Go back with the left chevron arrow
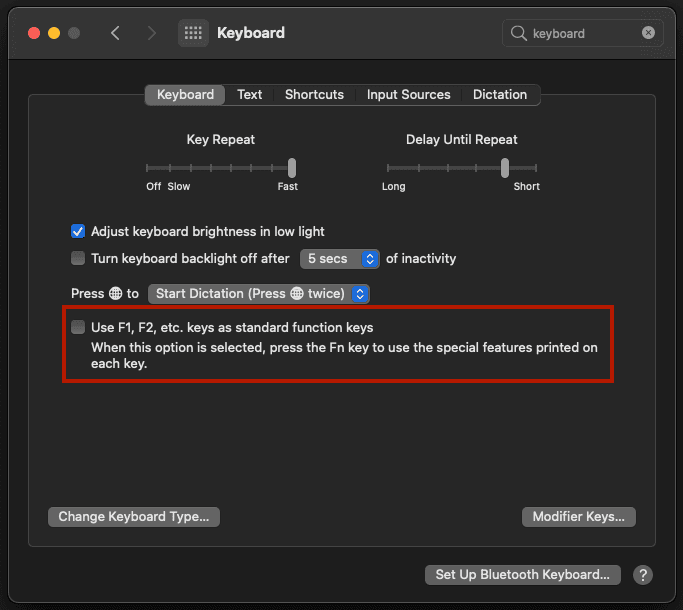This screenshot has height=610, width=683. (115, 33)
